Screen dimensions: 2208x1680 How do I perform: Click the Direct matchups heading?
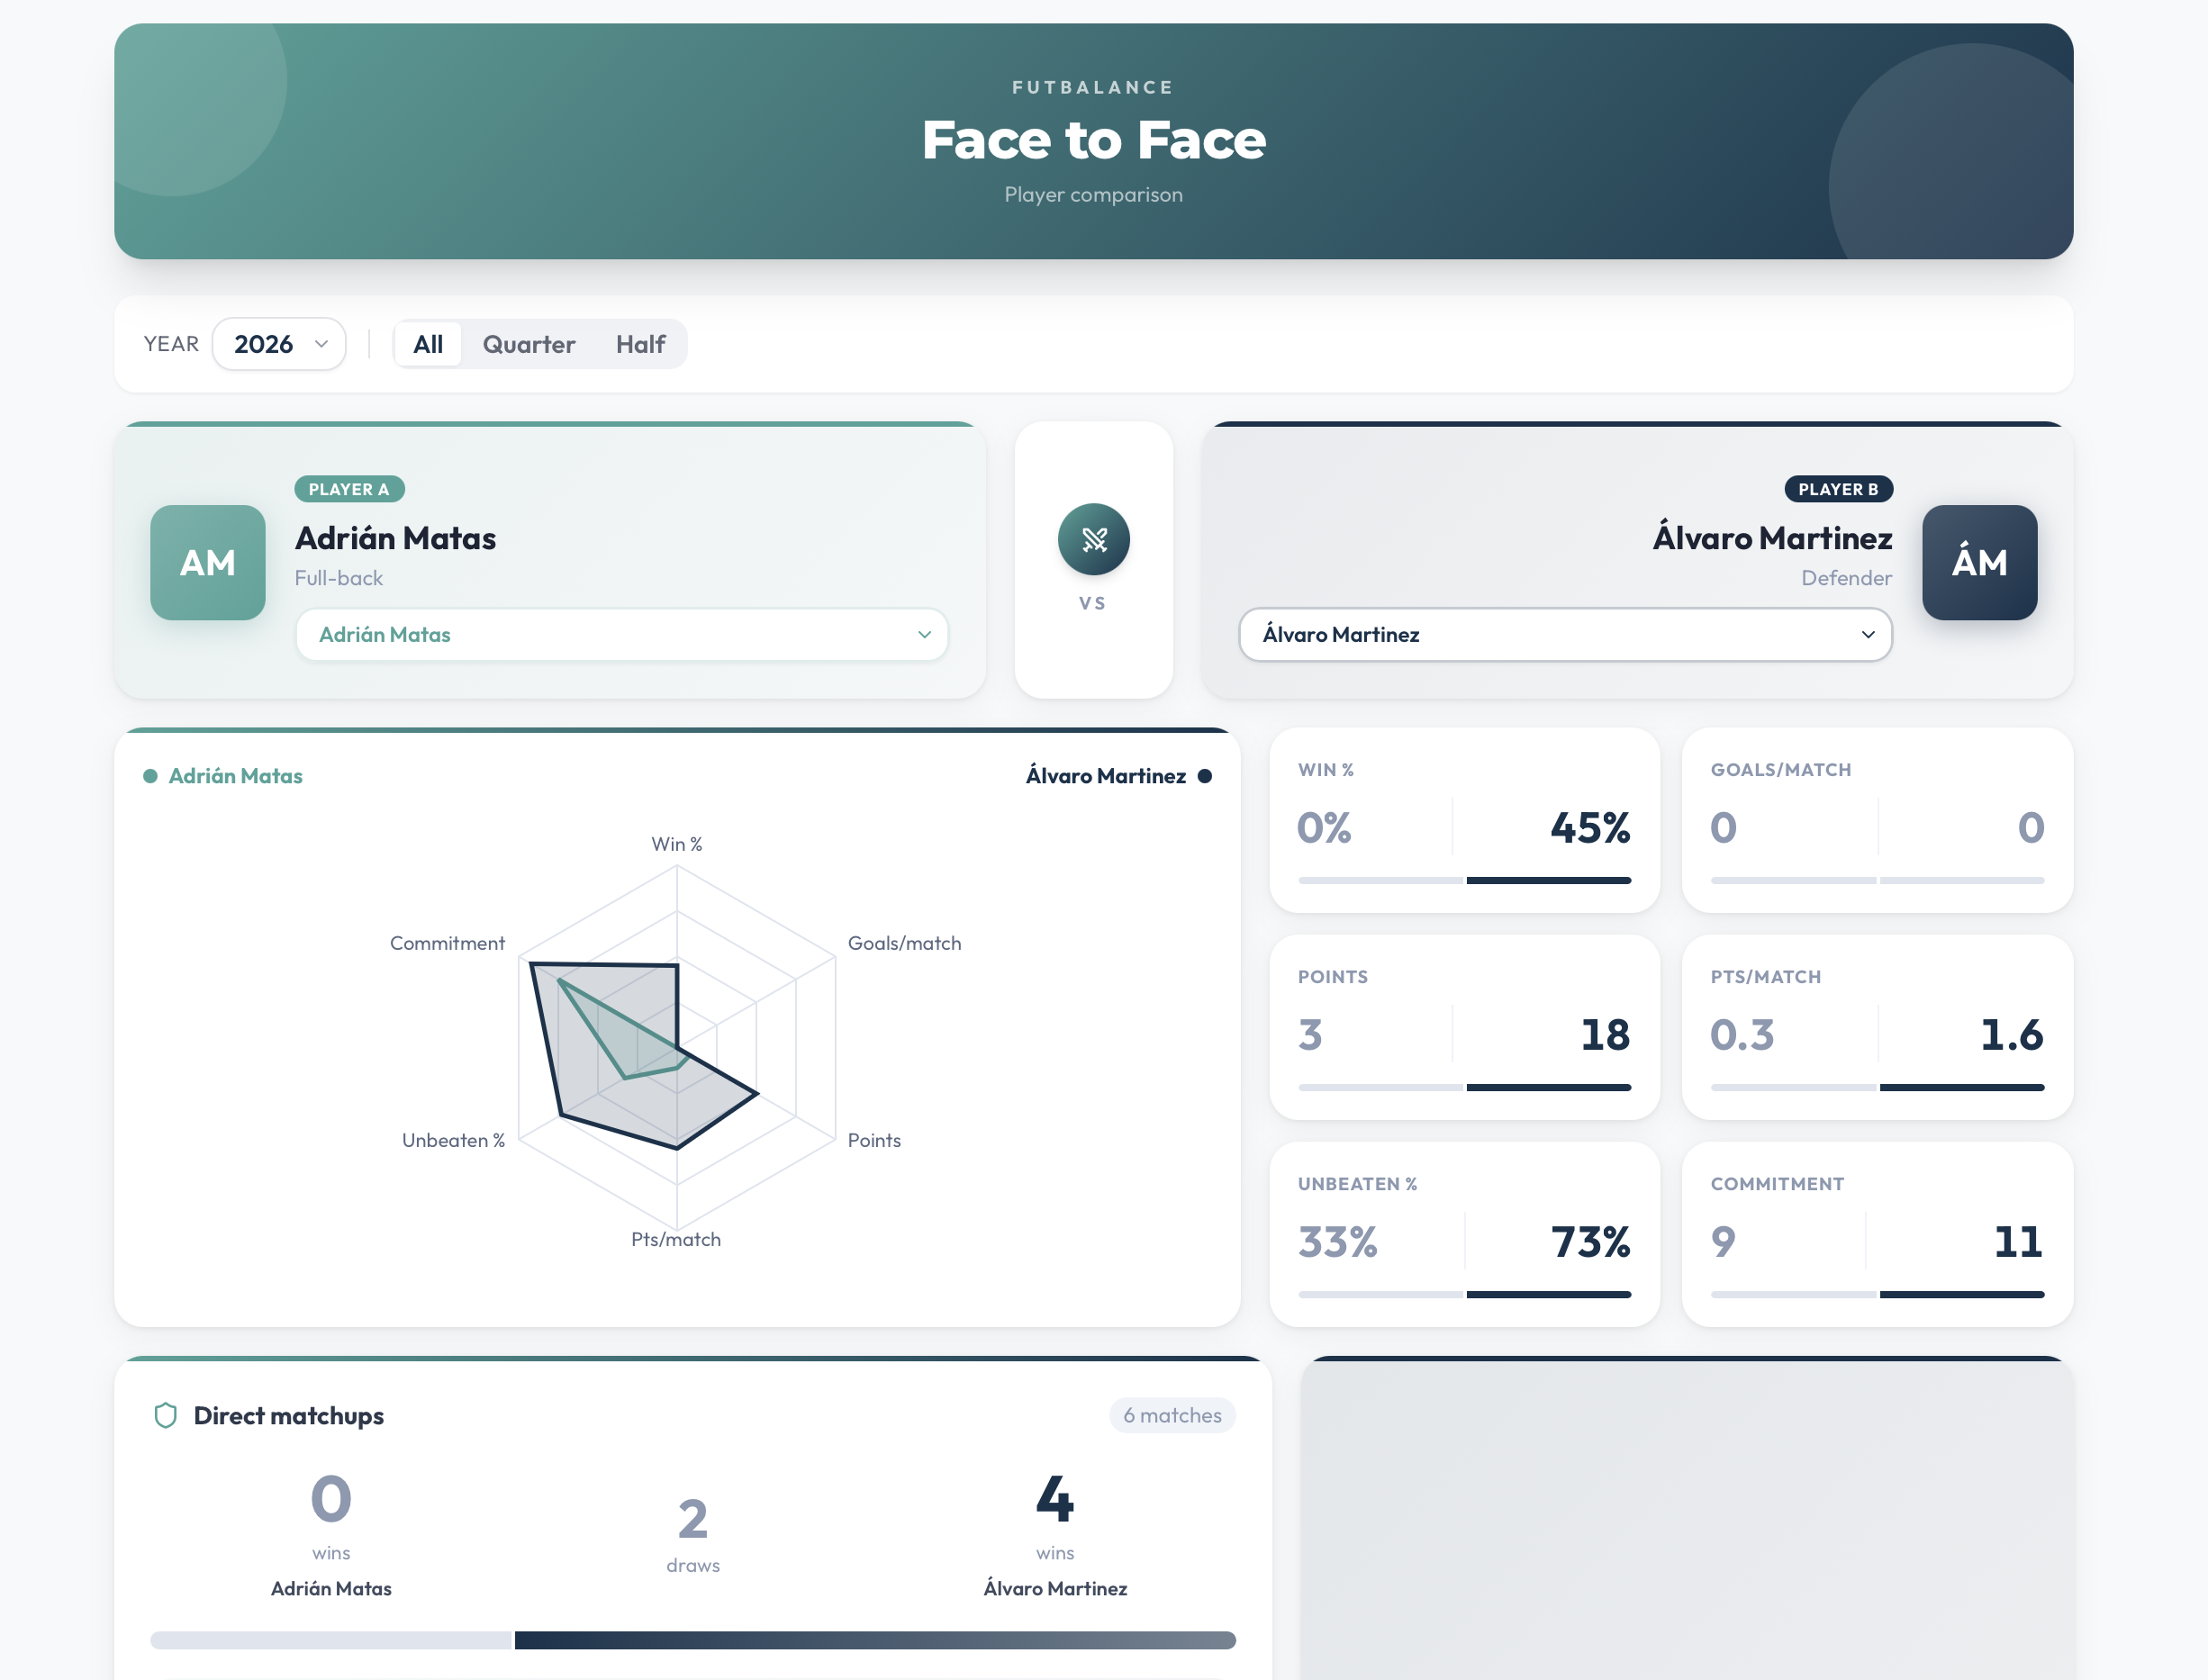click(x=288, y=1415)
